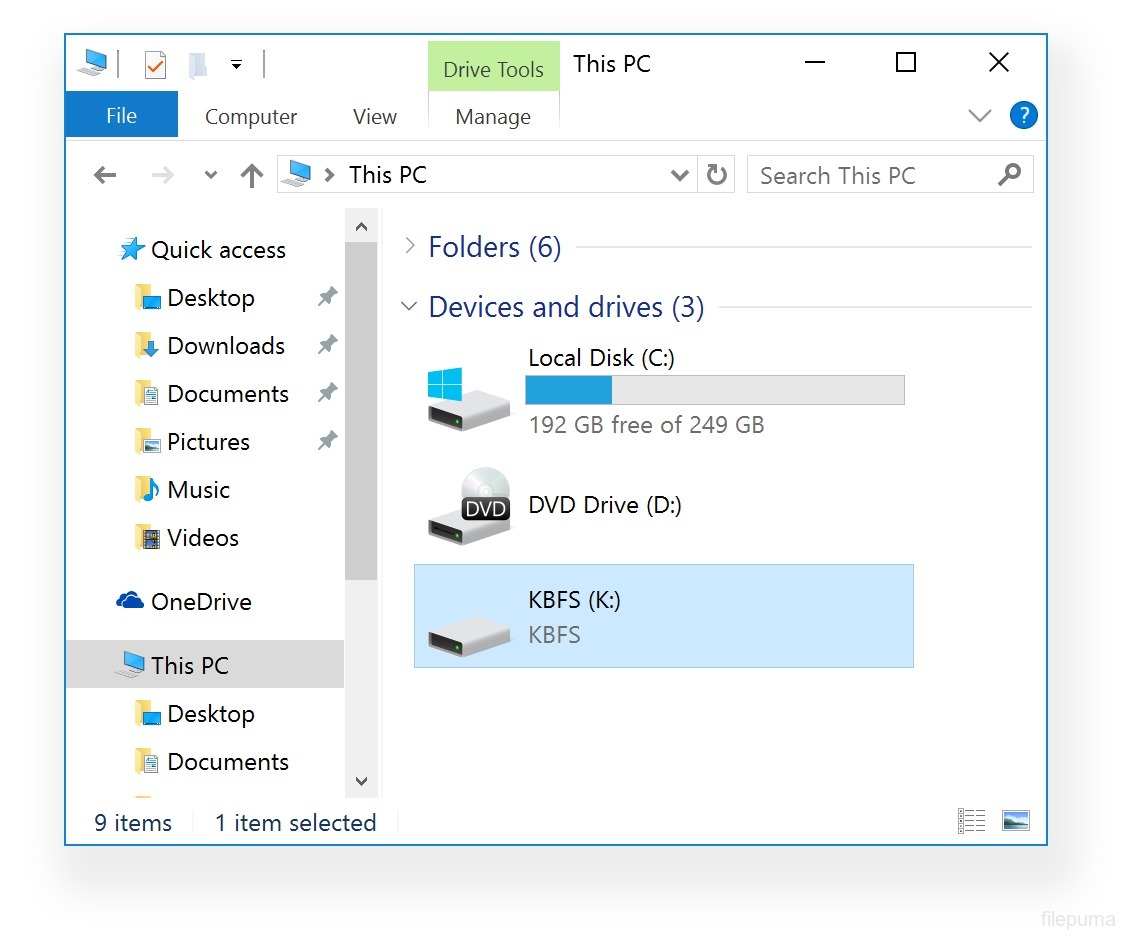Open Downloads in Quick access
1127x941 pixels.
(x=226, y=346)
